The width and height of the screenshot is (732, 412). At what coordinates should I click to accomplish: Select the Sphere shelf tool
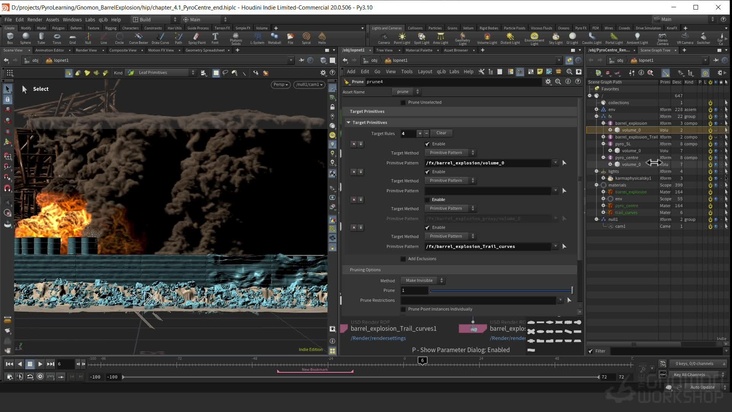point(26,37)
